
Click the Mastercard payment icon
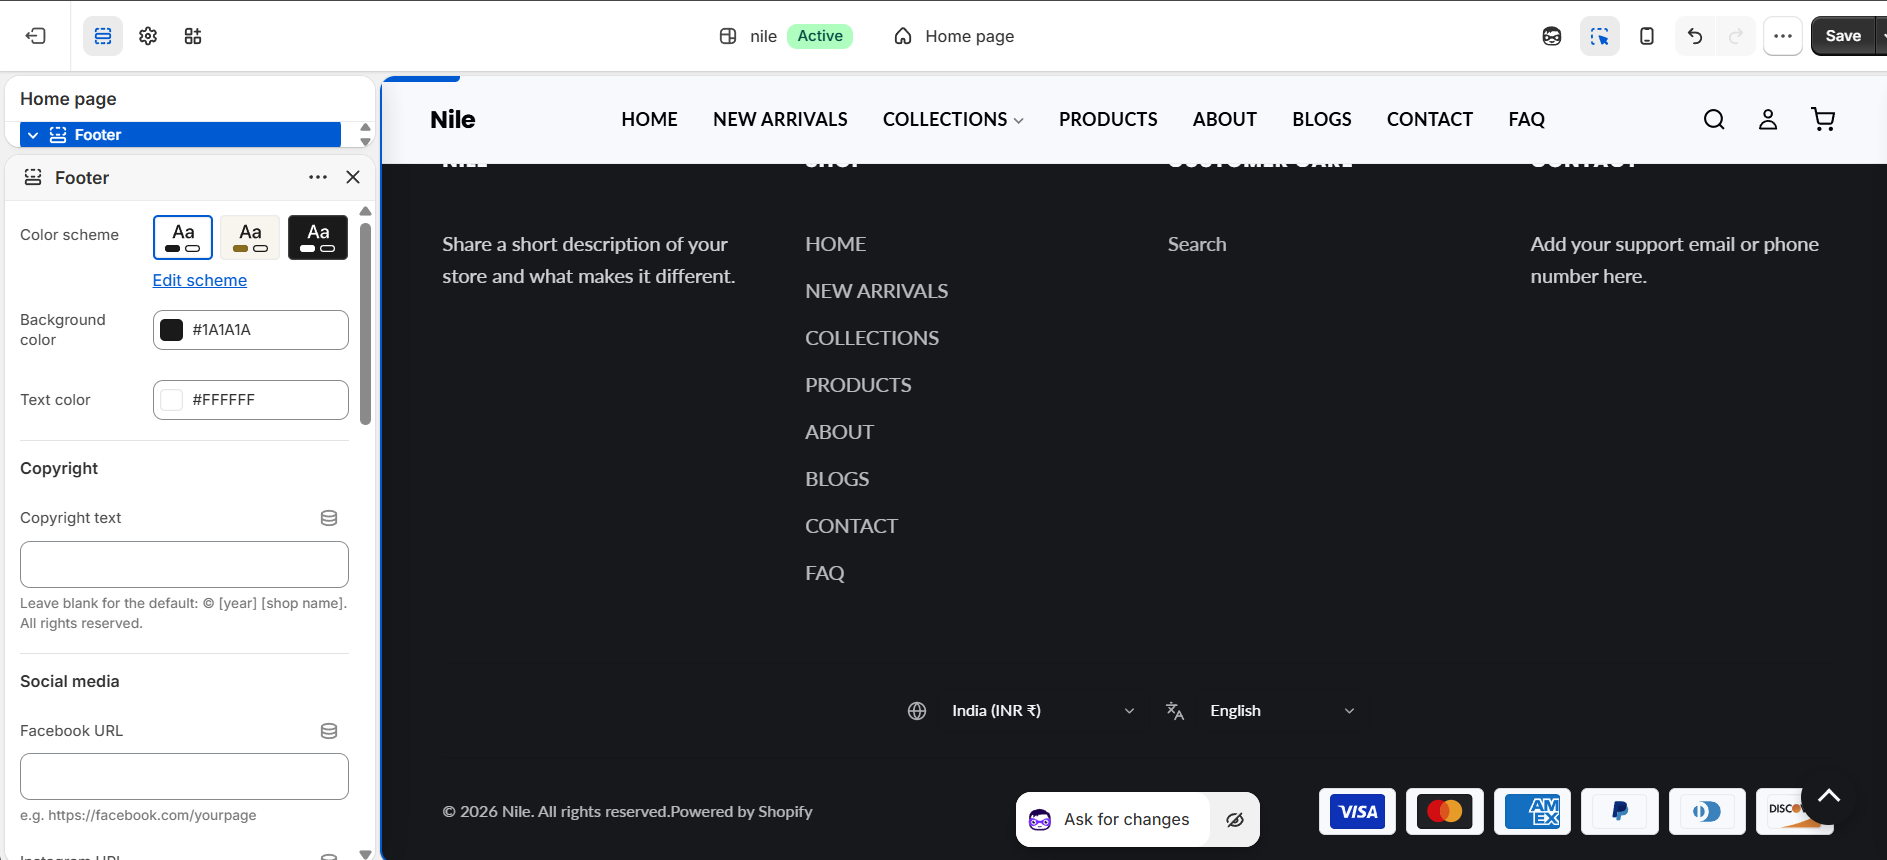click(x=1445, y=811)
